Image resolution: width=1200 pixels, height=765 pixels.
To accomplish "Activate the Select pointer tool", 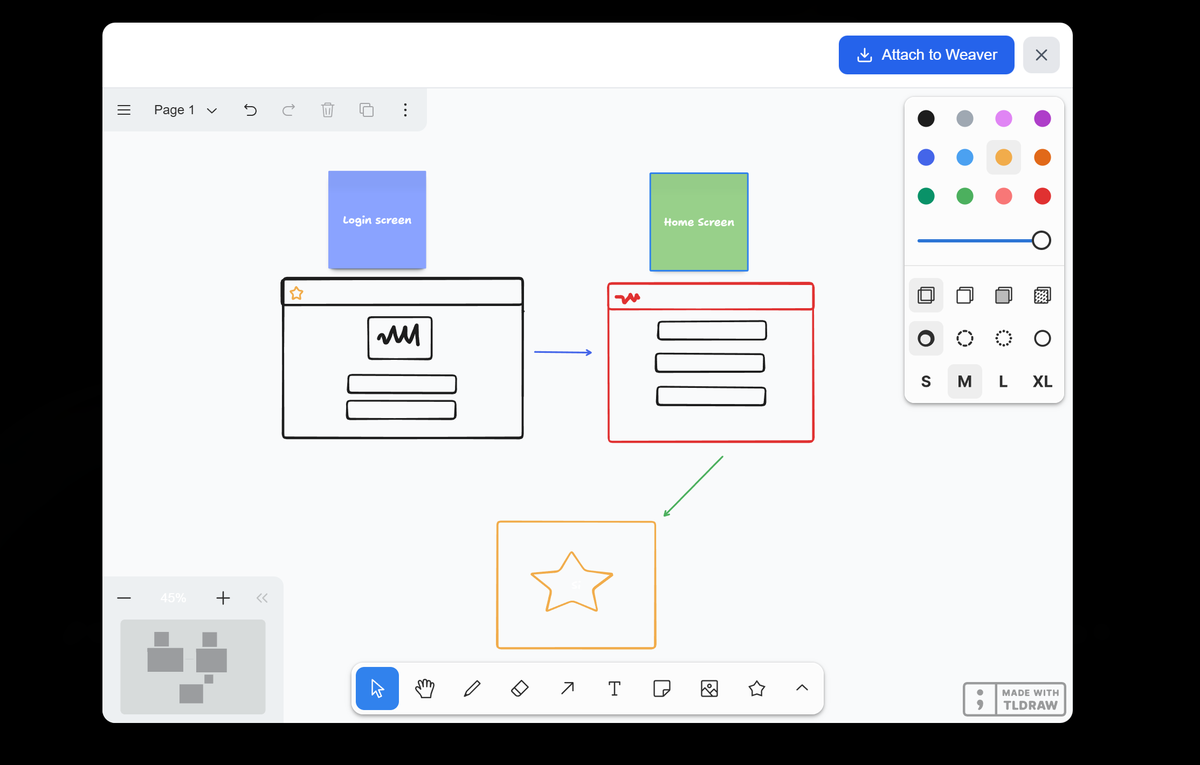I will [x=377, y=688].
